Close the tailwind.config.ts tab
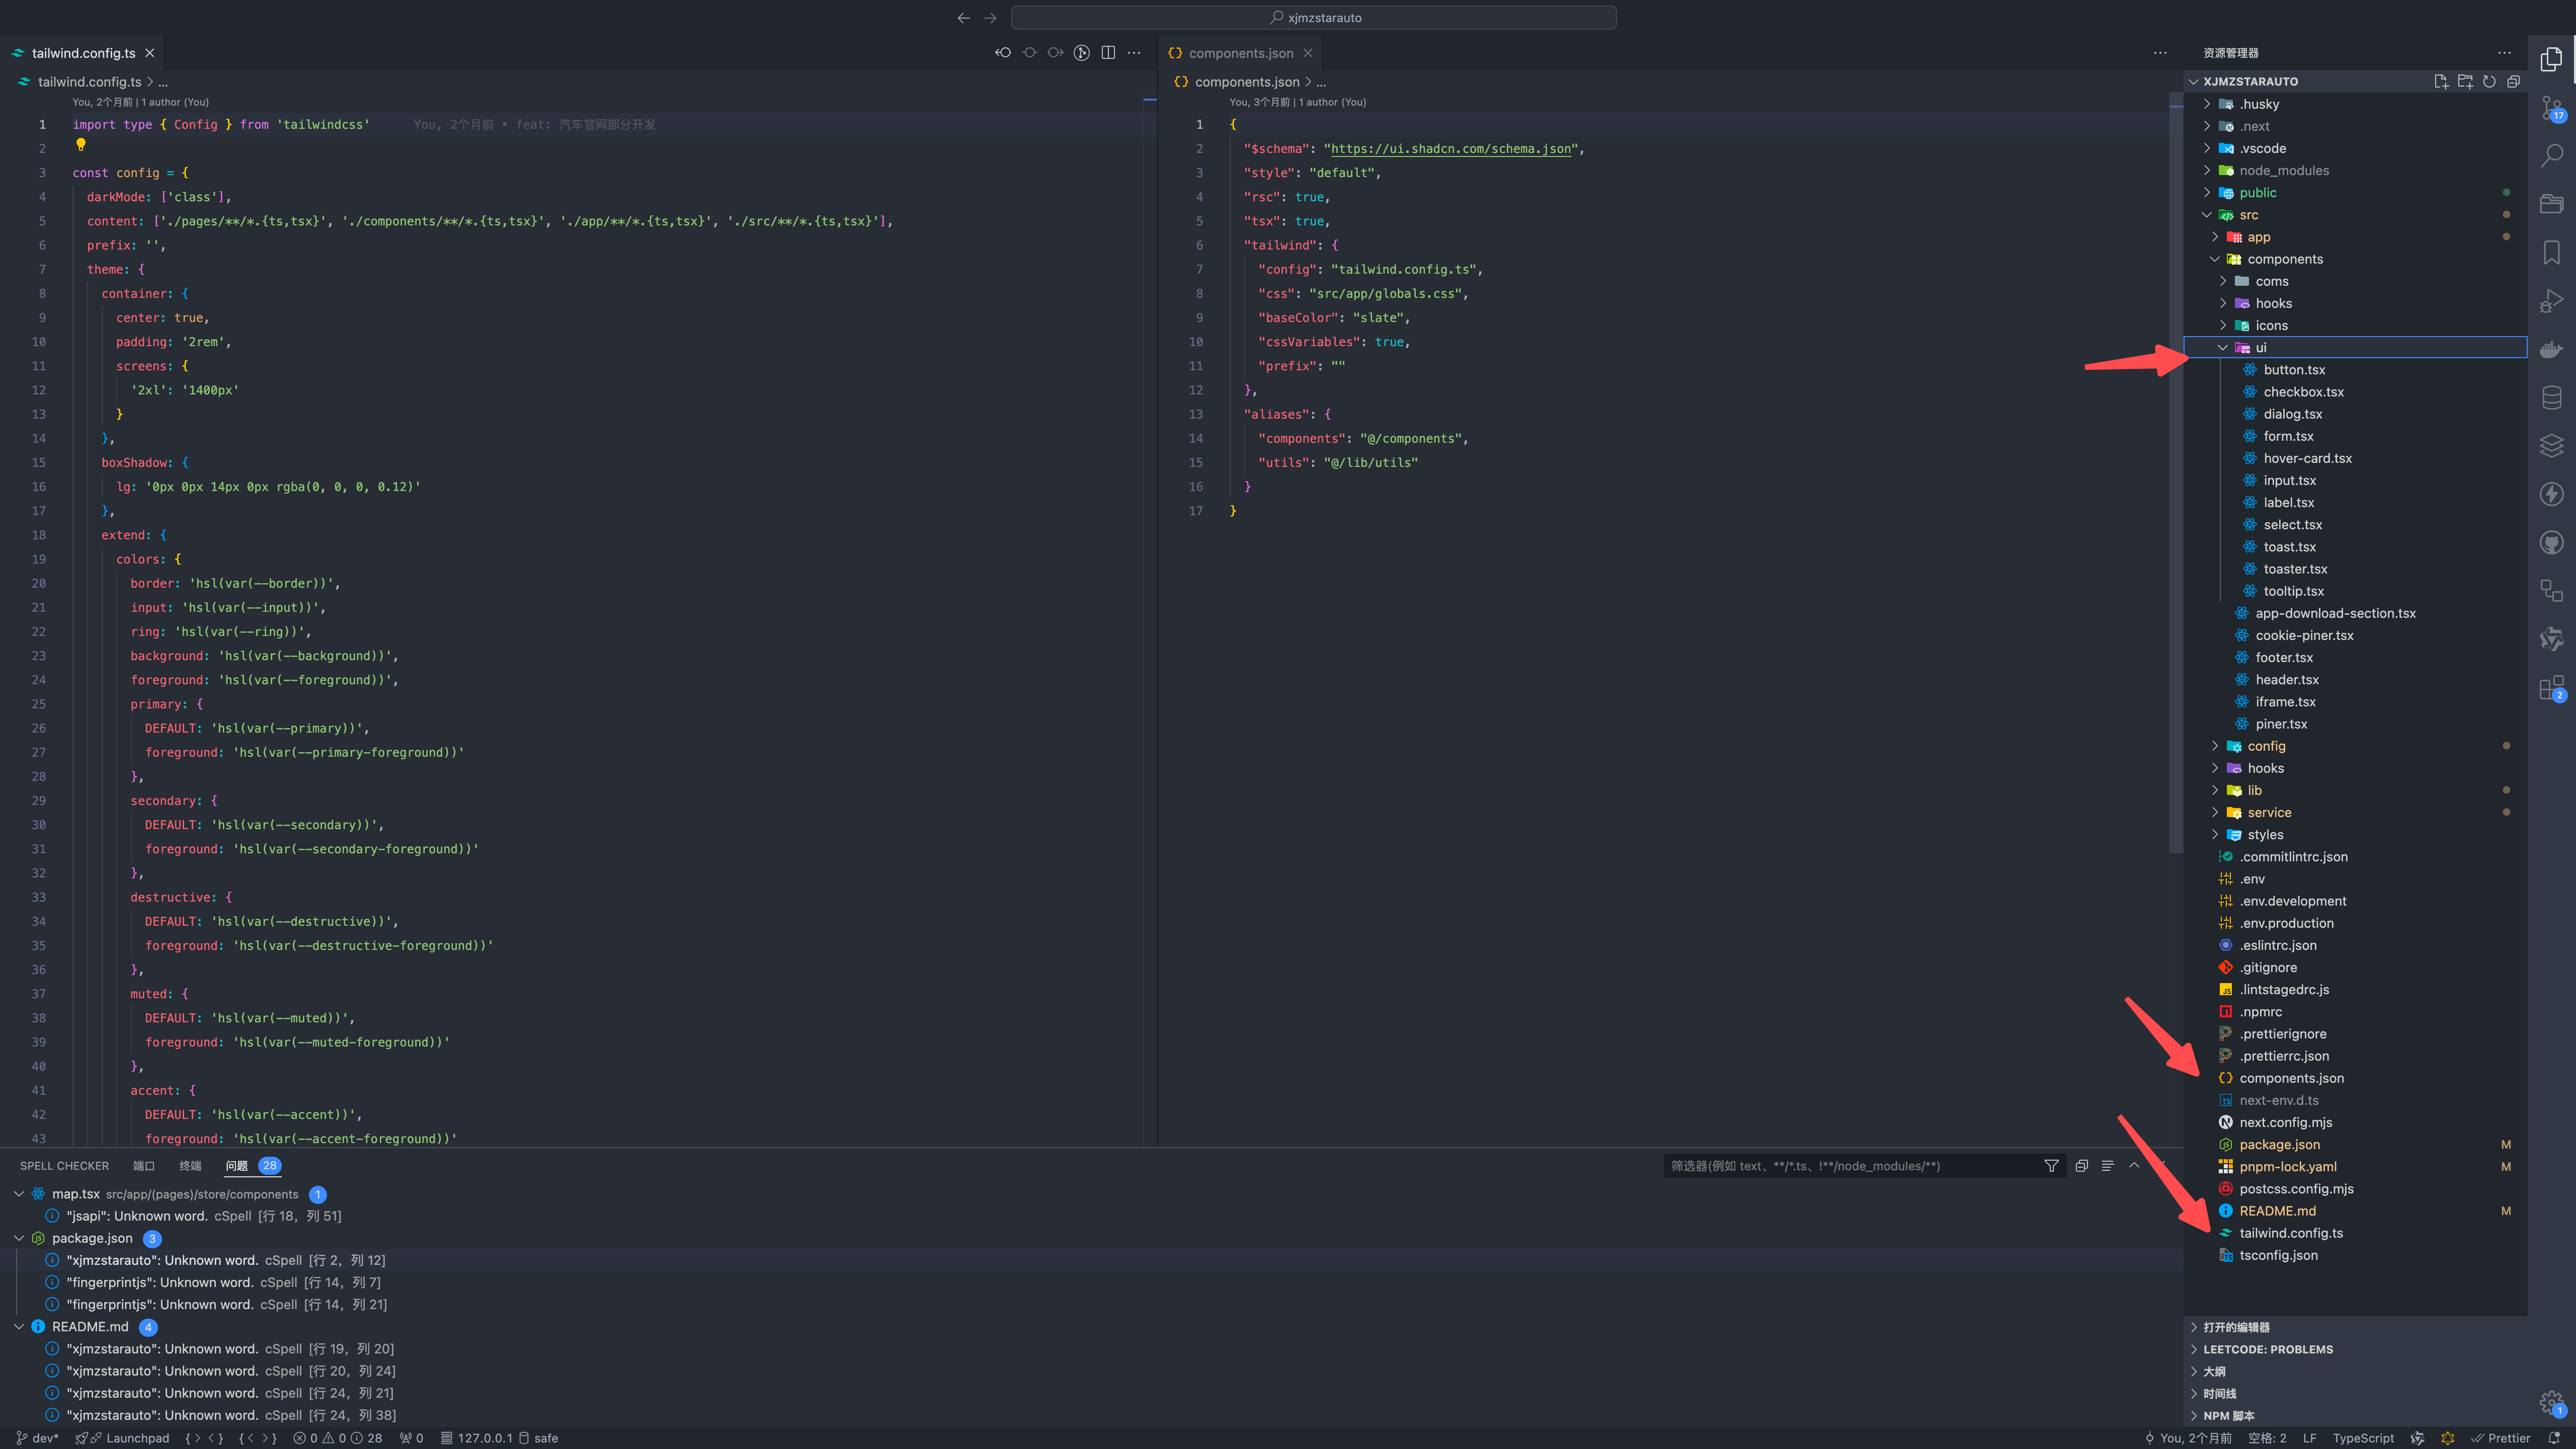This screenshot has height=1449, width=2576. pyautogui.click(x=150, y=53)
